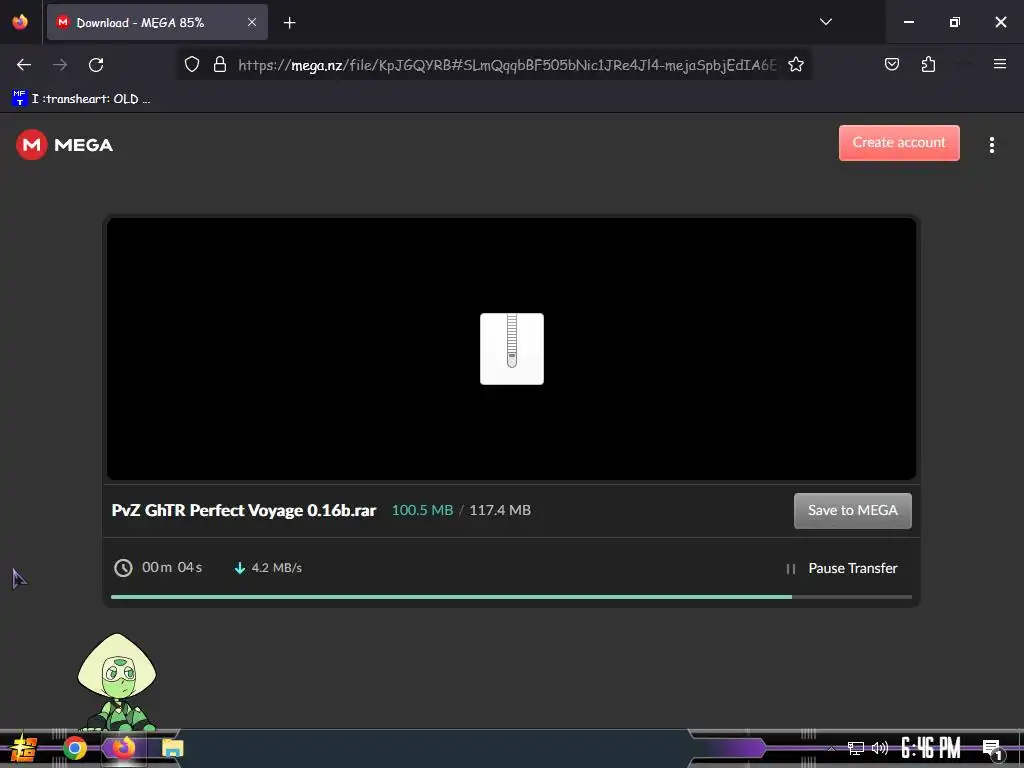Select the Download - MEGA 85% tab

pos(157,22)
